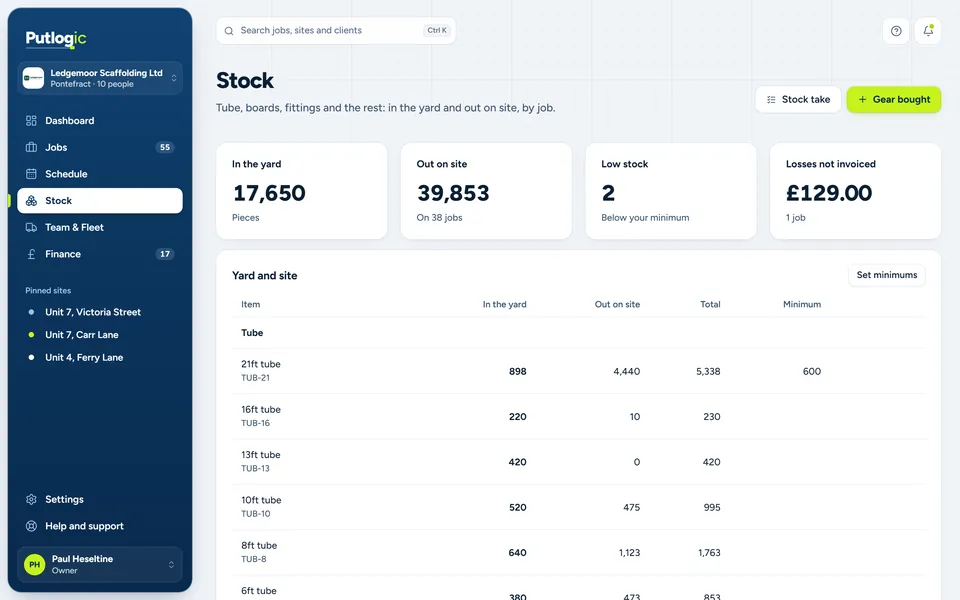Click the Help and support lifebuoy icon
This screenshot has height=600, width=960.
(x=31, y=526)
